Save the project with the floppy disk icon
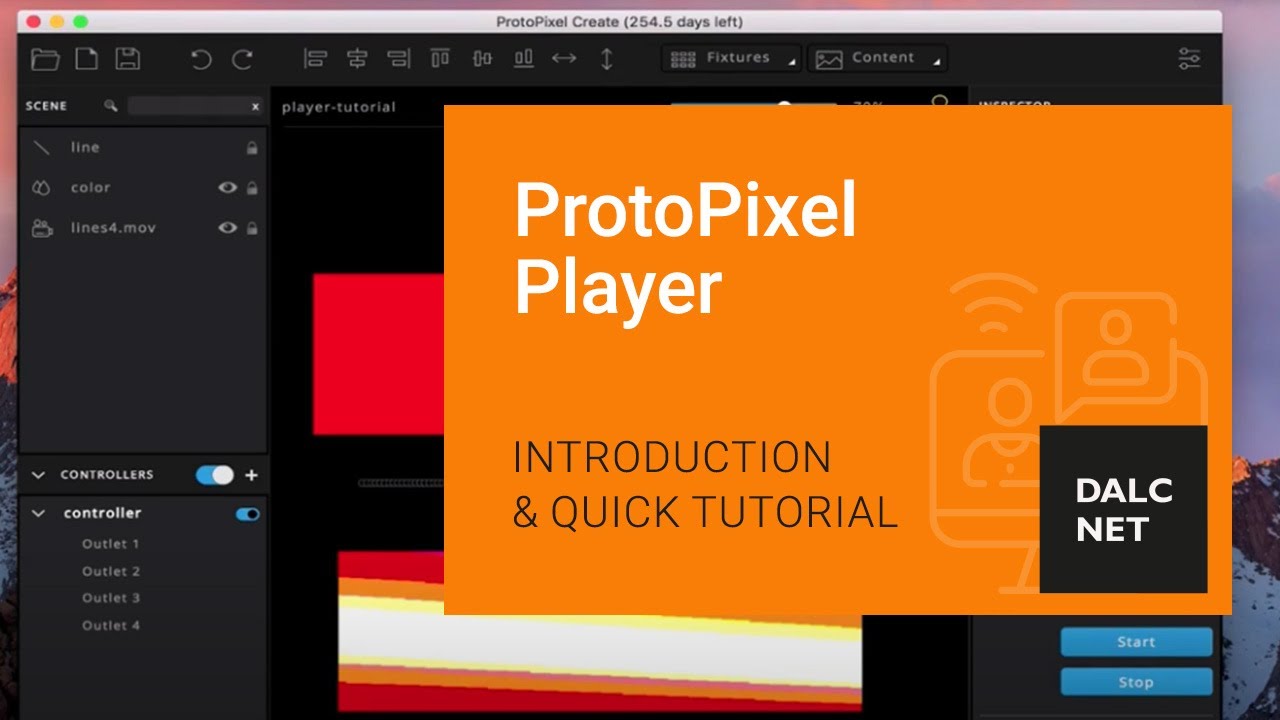 point(127,58)
